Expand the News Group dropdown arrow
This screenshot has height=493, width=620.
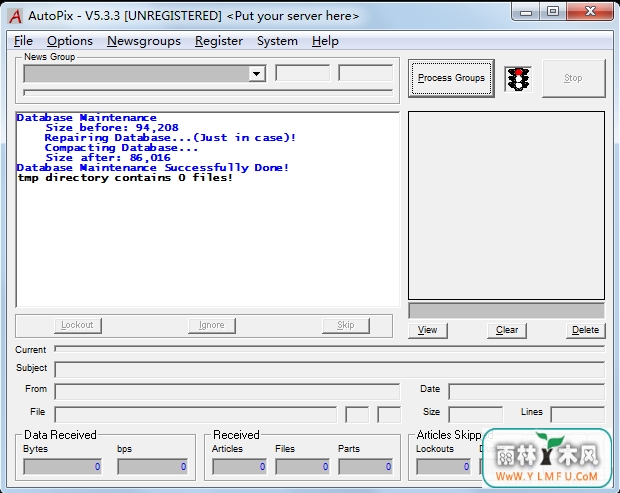(257, 74)
